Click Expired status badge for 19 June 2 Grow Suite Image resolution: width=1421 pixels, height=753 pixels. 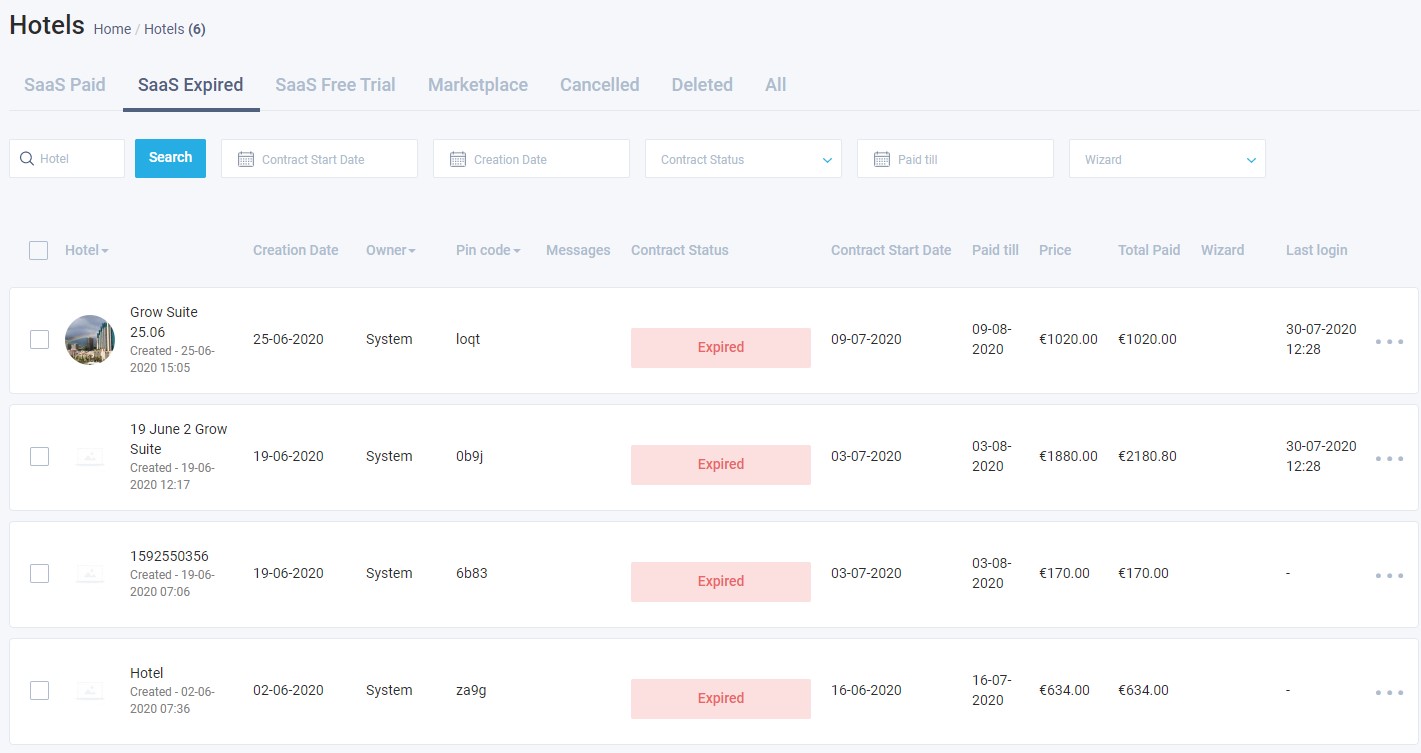[721, 465]
